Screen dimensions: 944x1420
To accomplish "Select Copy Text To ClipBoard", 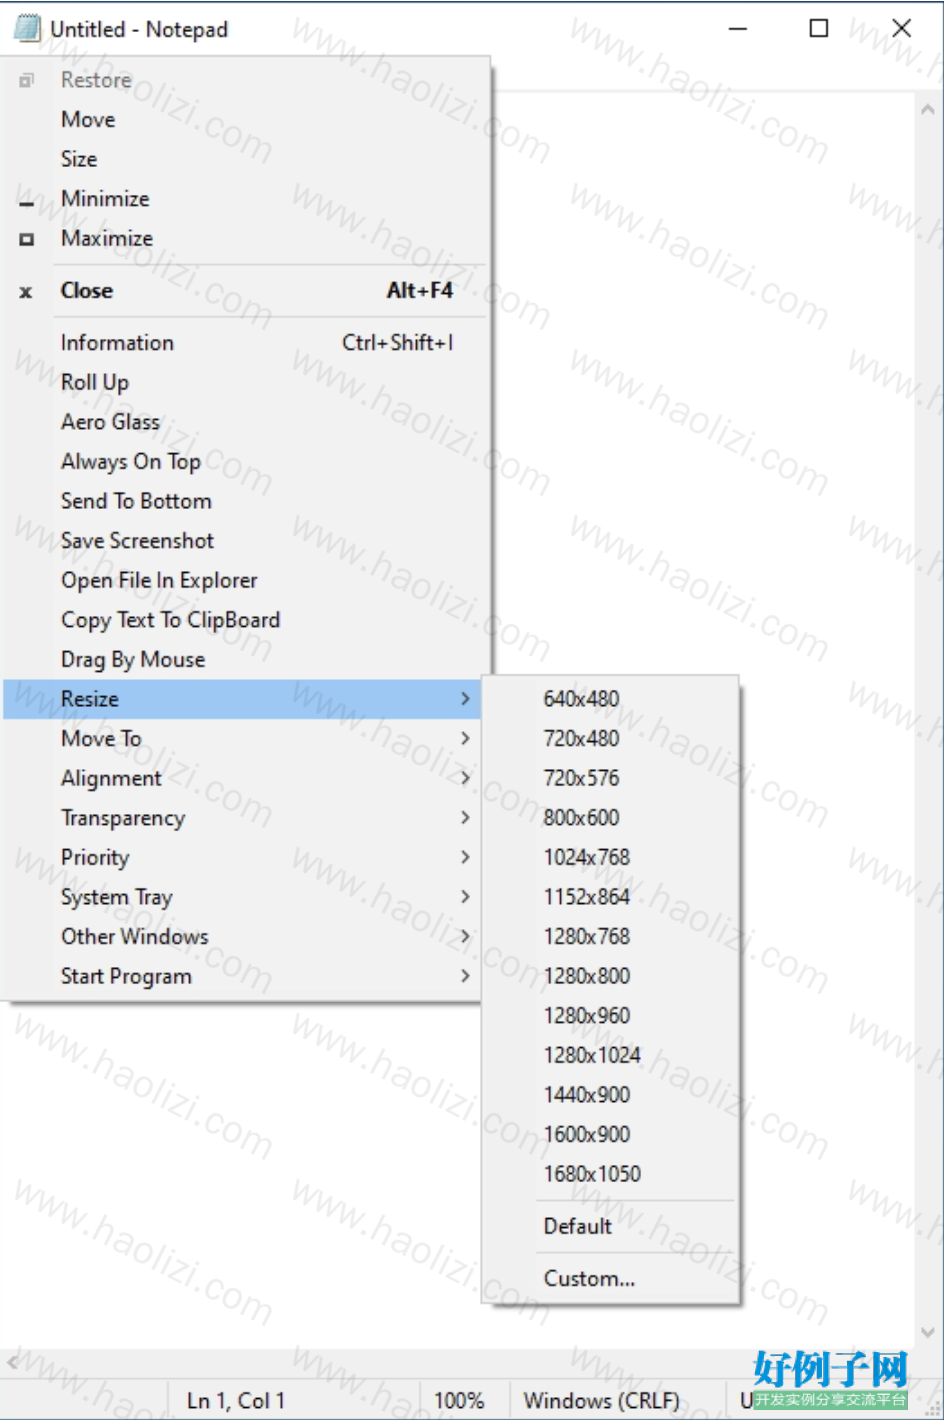I will tap(246, 620).
